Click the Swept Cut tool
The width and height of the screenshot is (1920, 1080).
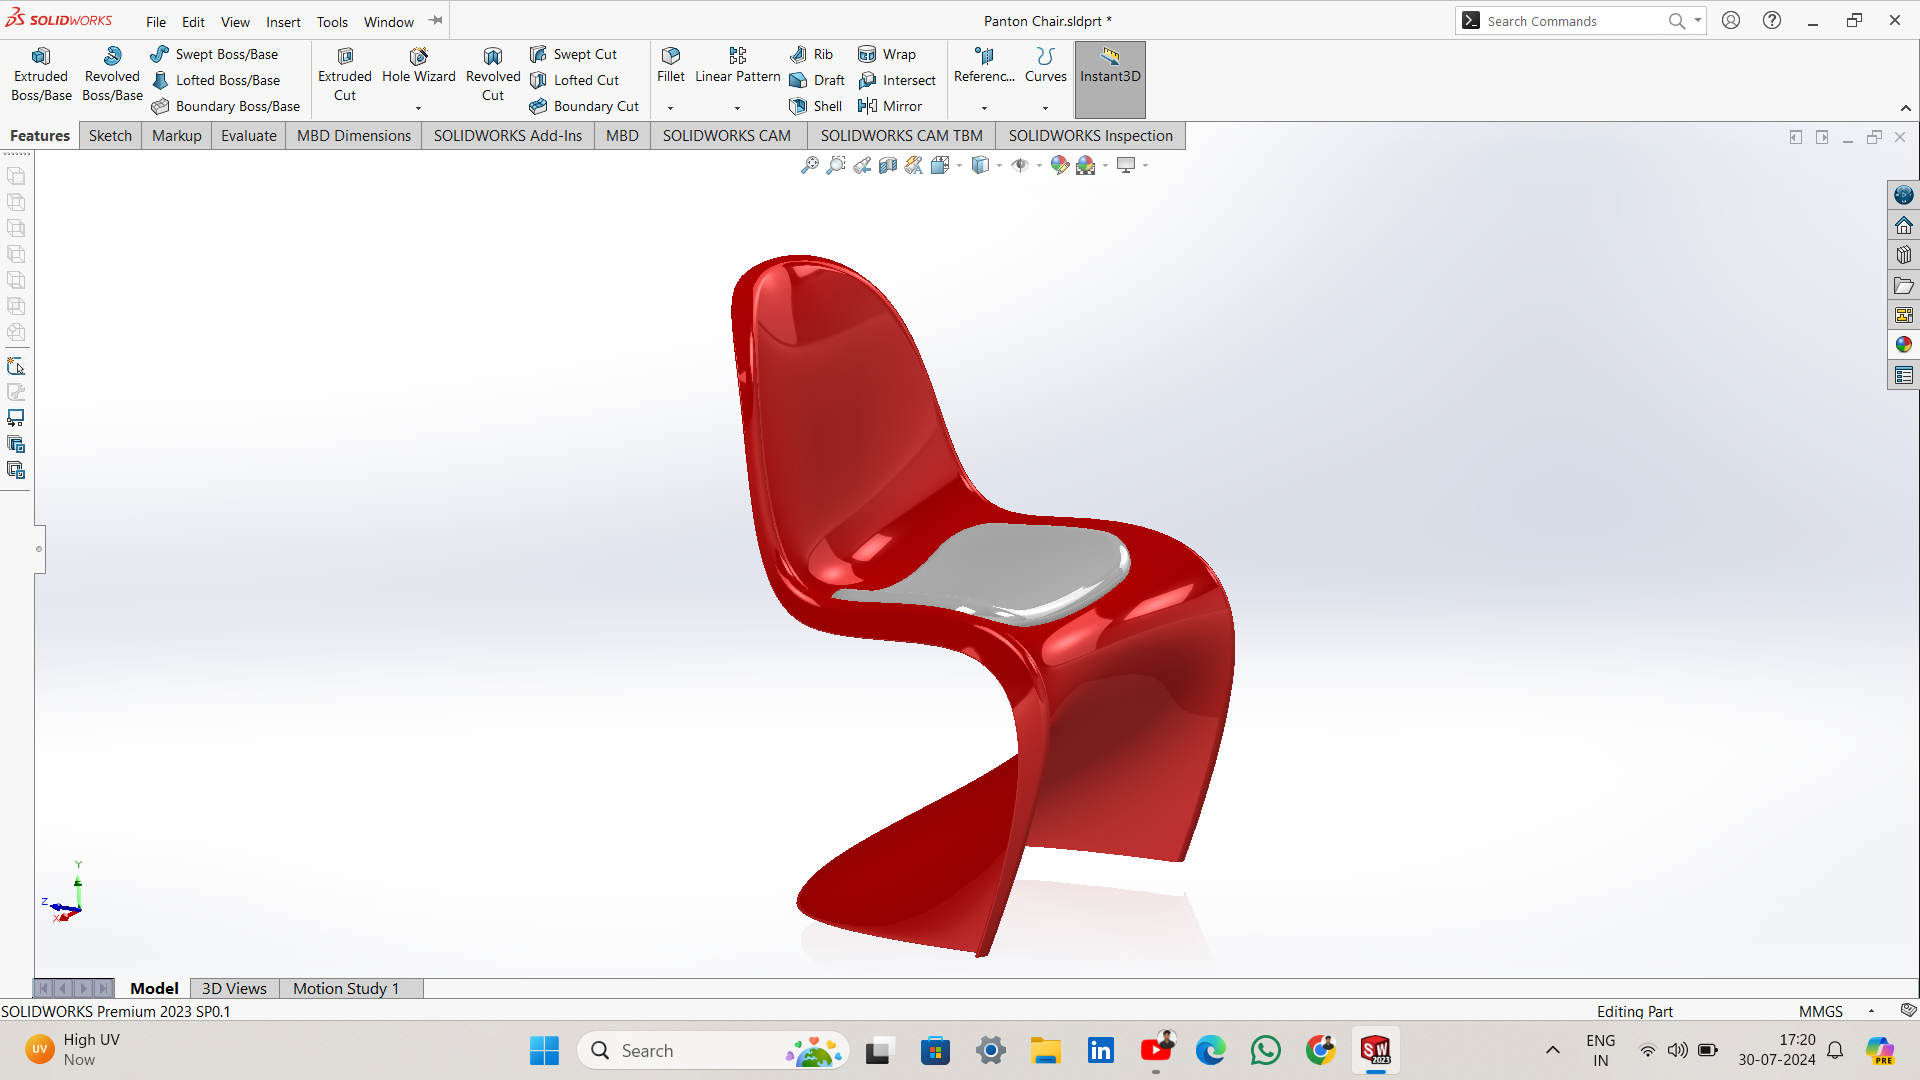point(573,54)
